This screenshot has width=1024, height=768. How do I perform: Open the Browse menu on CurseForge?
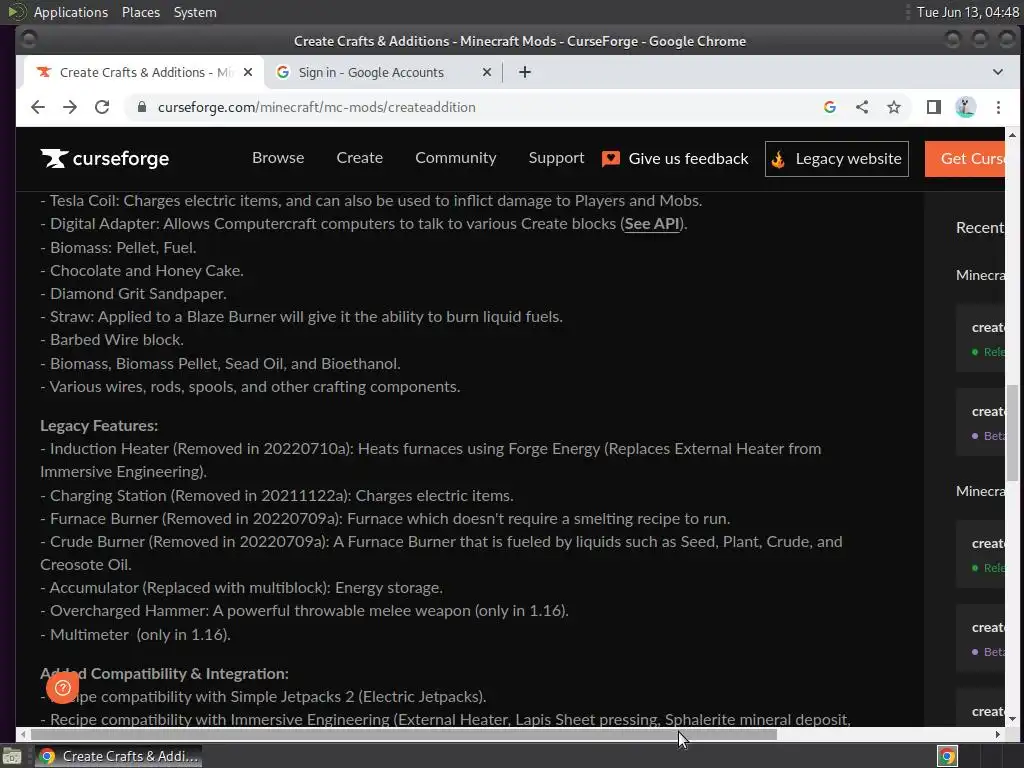pos(278,158)
